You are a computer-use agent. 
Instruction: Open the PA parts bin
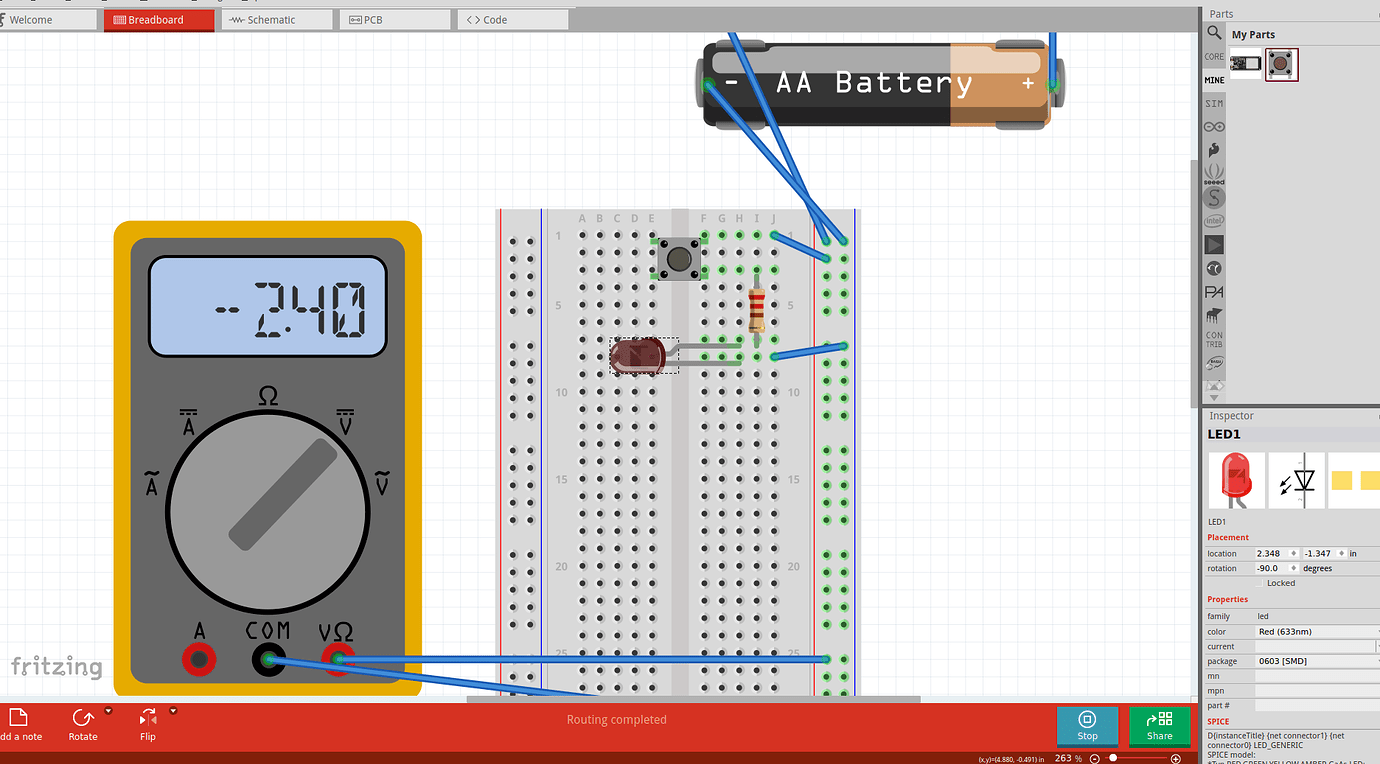tap(1214, 292)
